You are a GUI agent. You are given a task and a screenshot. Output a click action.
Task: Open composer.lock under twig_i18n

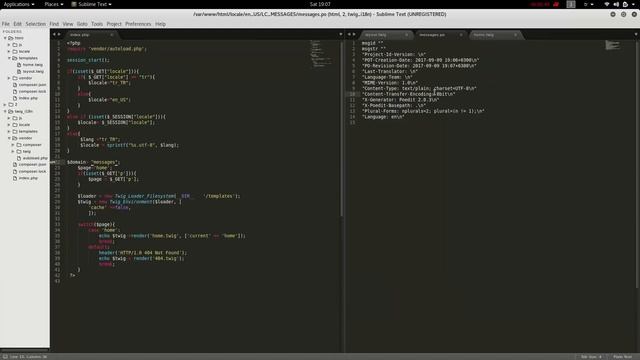click(32, 171)
